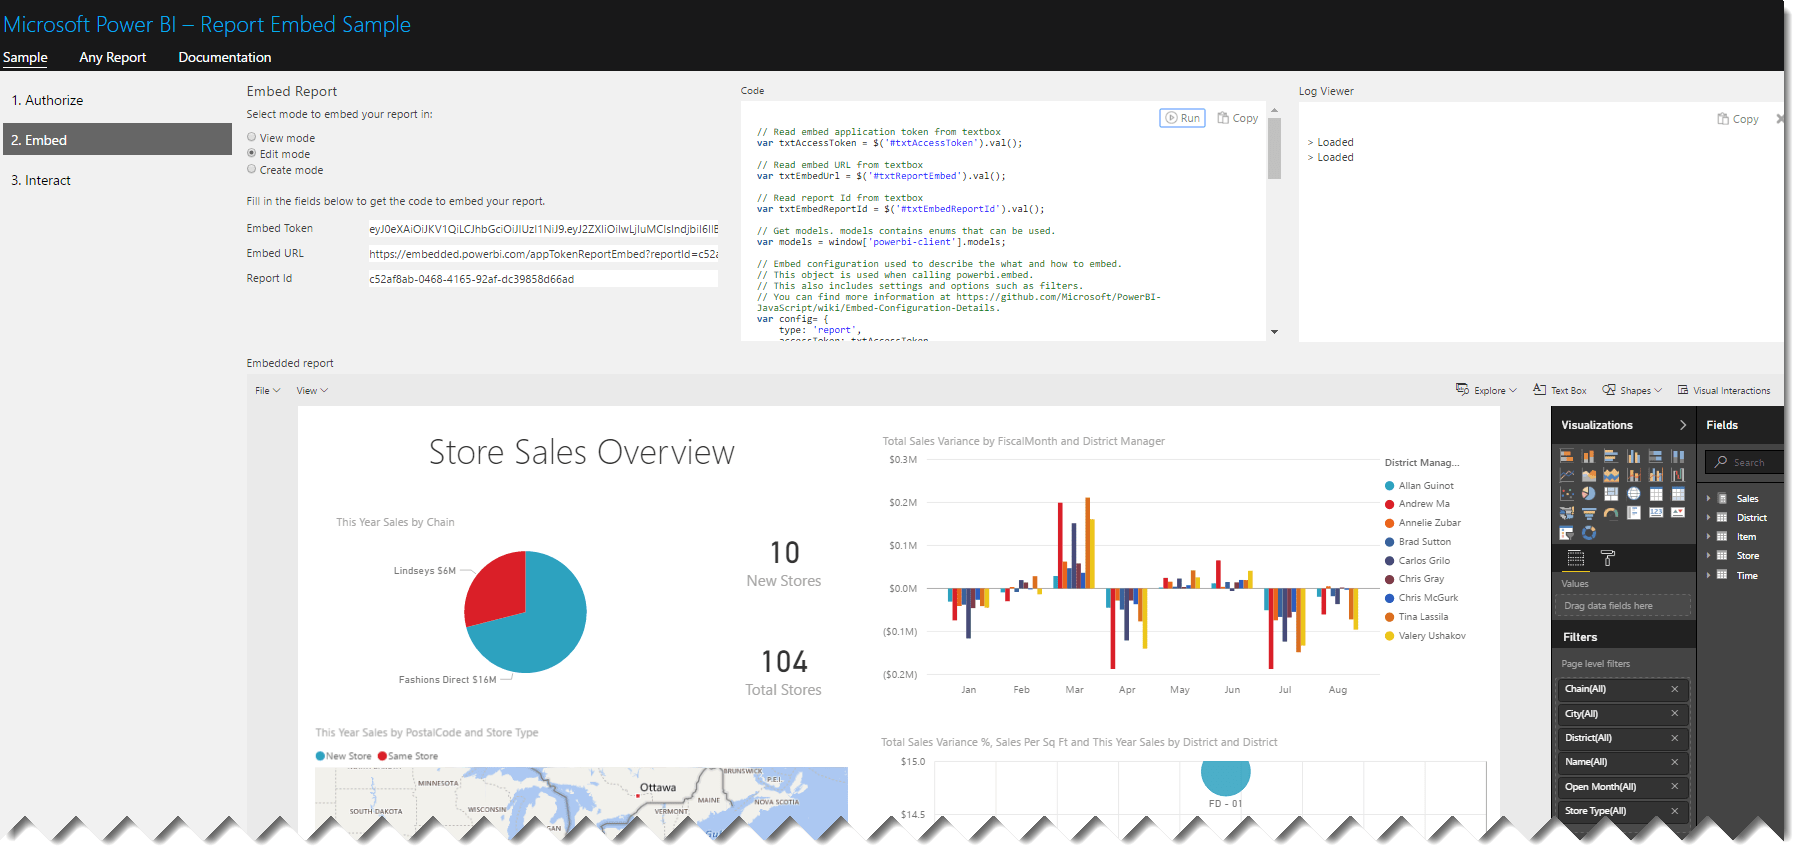Viewport: 1799px width, 856px height.
Task: Click the code panel scrollbar thumb
Action: point(1274,148)
